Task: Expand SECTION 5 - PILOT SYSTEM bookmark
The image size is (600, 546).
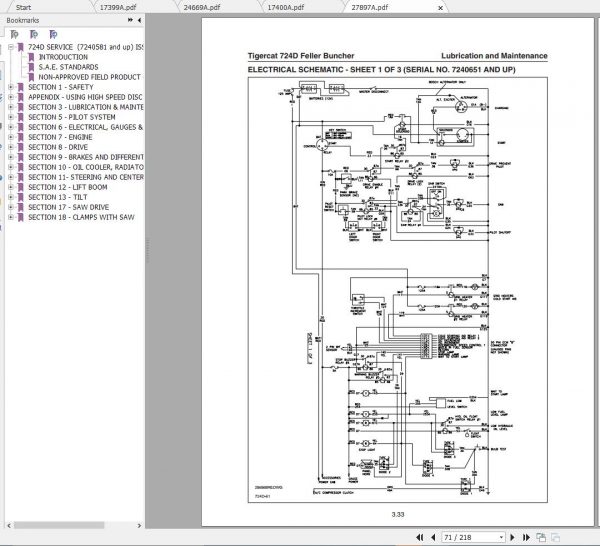Action: pyautogui.click(x=11, y=117)
